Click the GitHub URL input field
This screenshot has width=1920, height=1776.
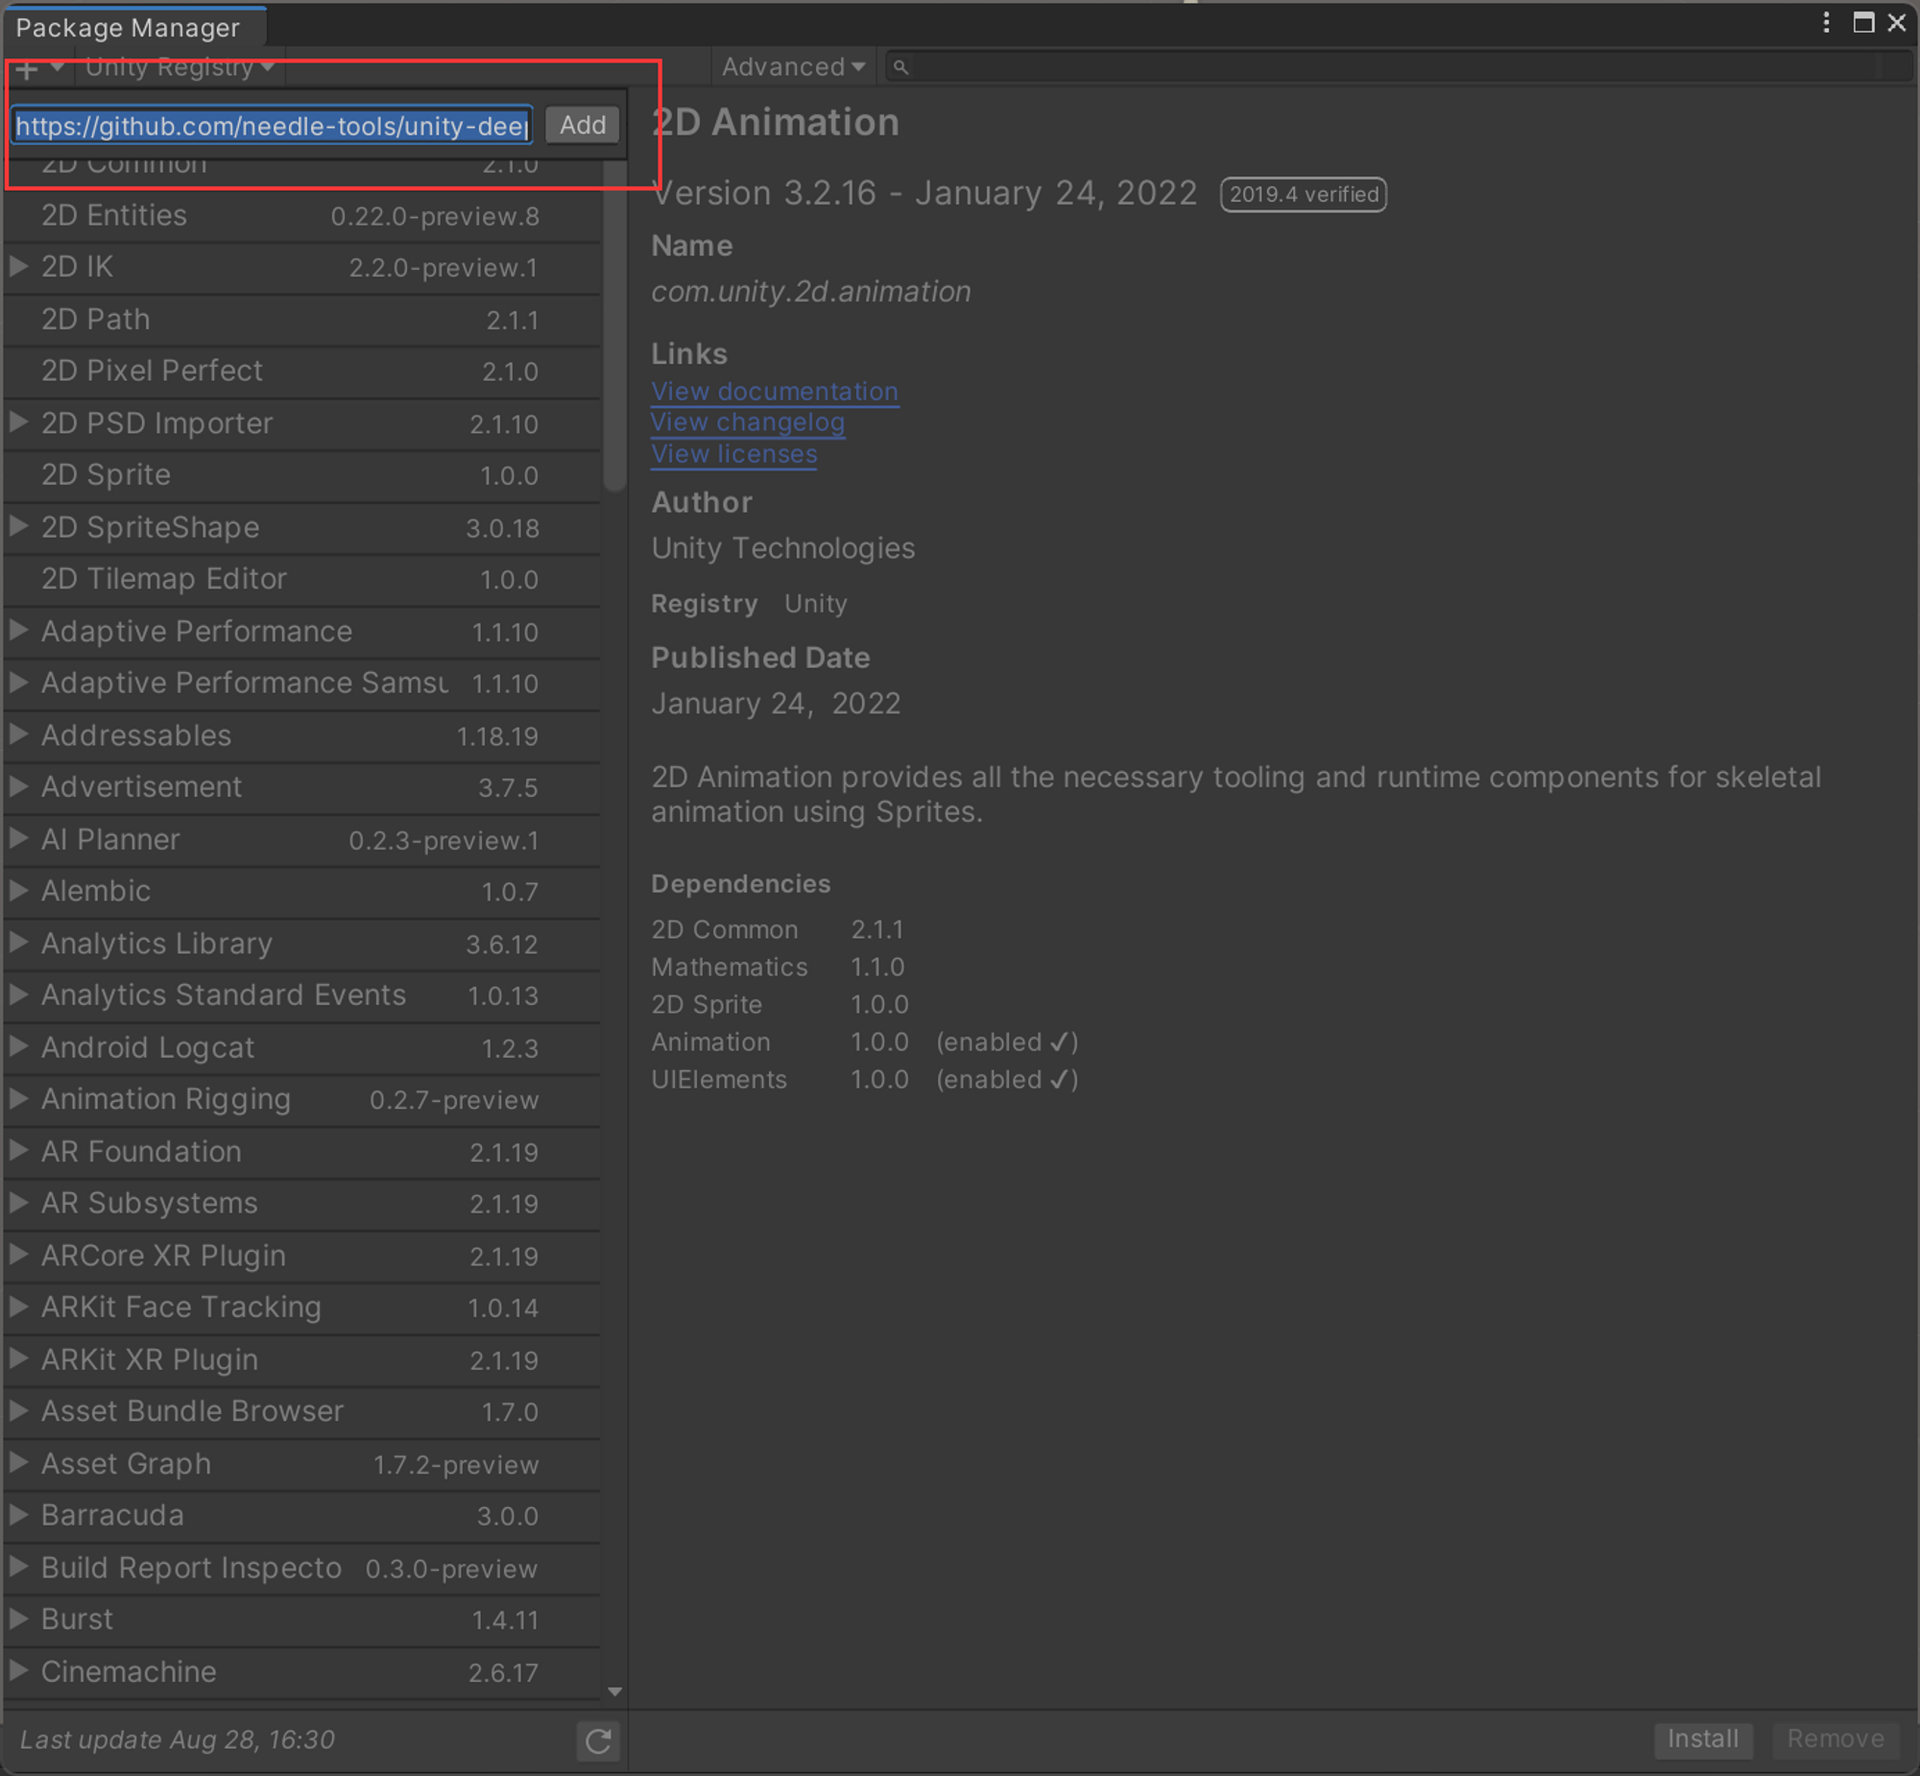click(270, 126)
